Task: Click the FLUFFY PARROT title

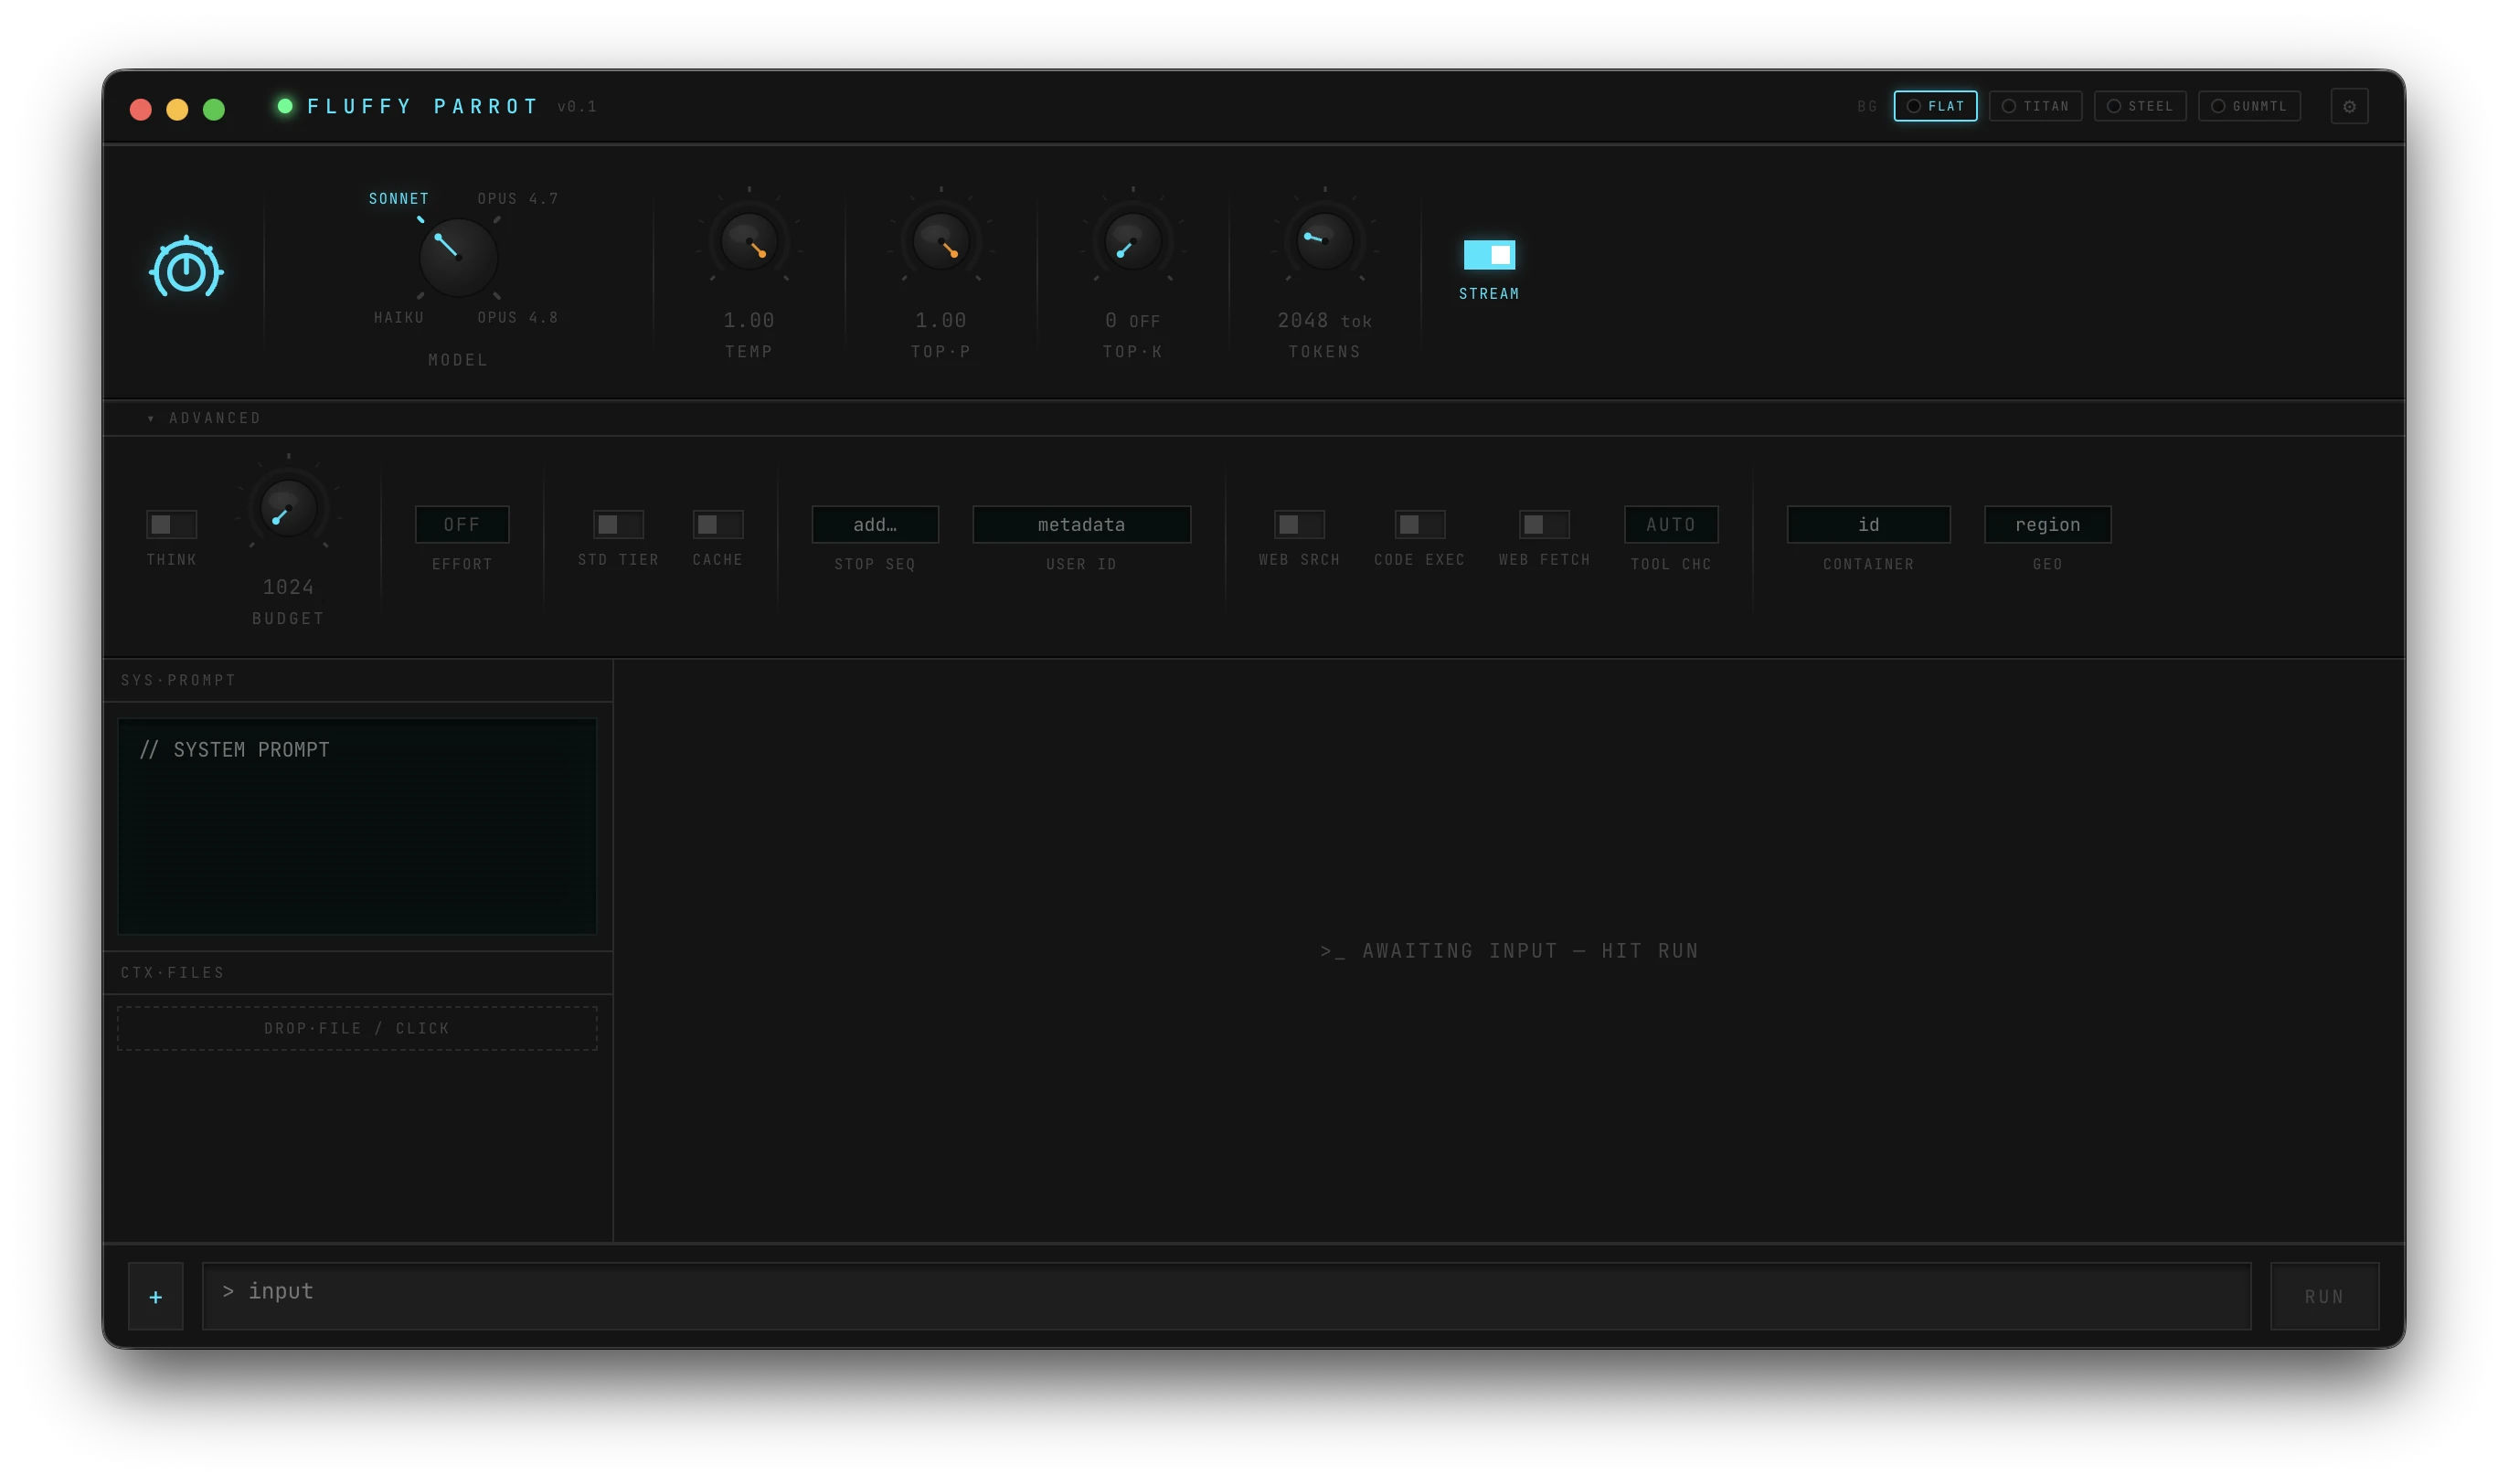Action: click(x=423, y=106)
